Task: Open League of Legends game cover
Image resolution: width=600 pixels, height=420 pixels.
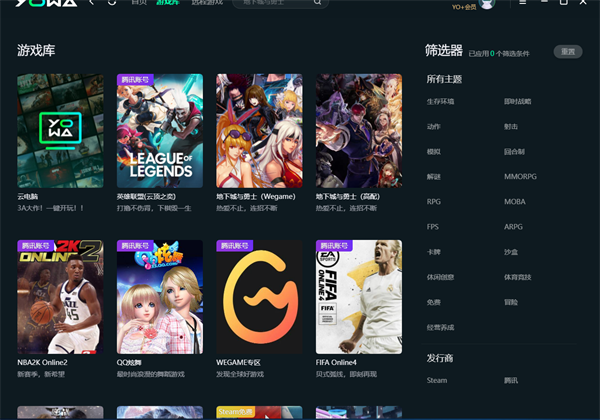Action: [160, 130]
